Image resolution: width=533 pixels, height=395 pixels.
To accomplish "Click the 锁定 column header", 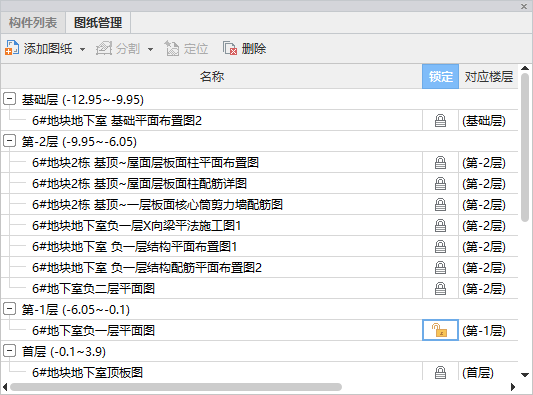I will tap(441, 76).
